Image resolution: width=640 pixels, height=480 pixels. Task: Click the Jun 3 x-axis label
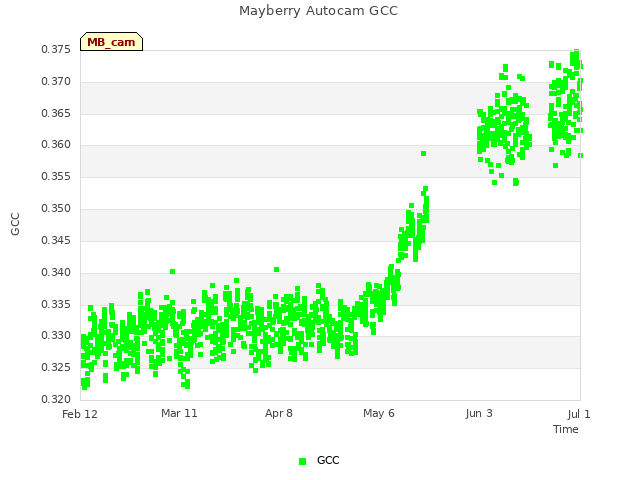(x=479, y=413)
